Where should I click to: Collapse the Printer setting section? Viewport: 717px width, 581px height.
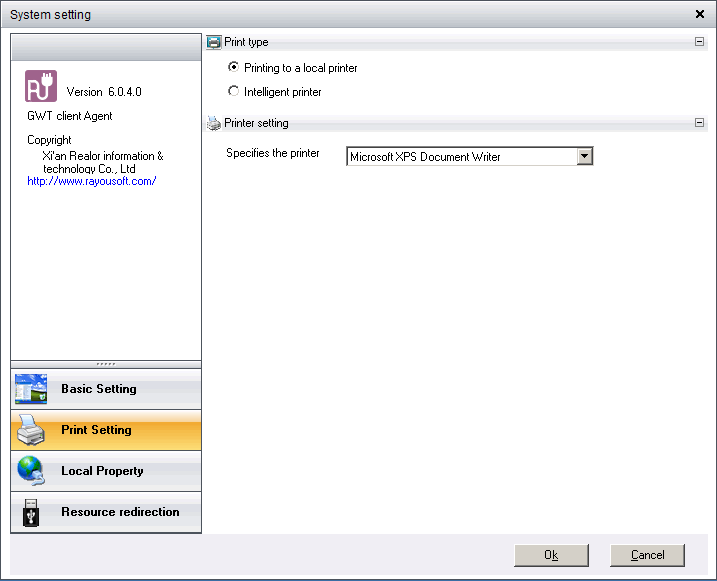click(x=699, y=123)
